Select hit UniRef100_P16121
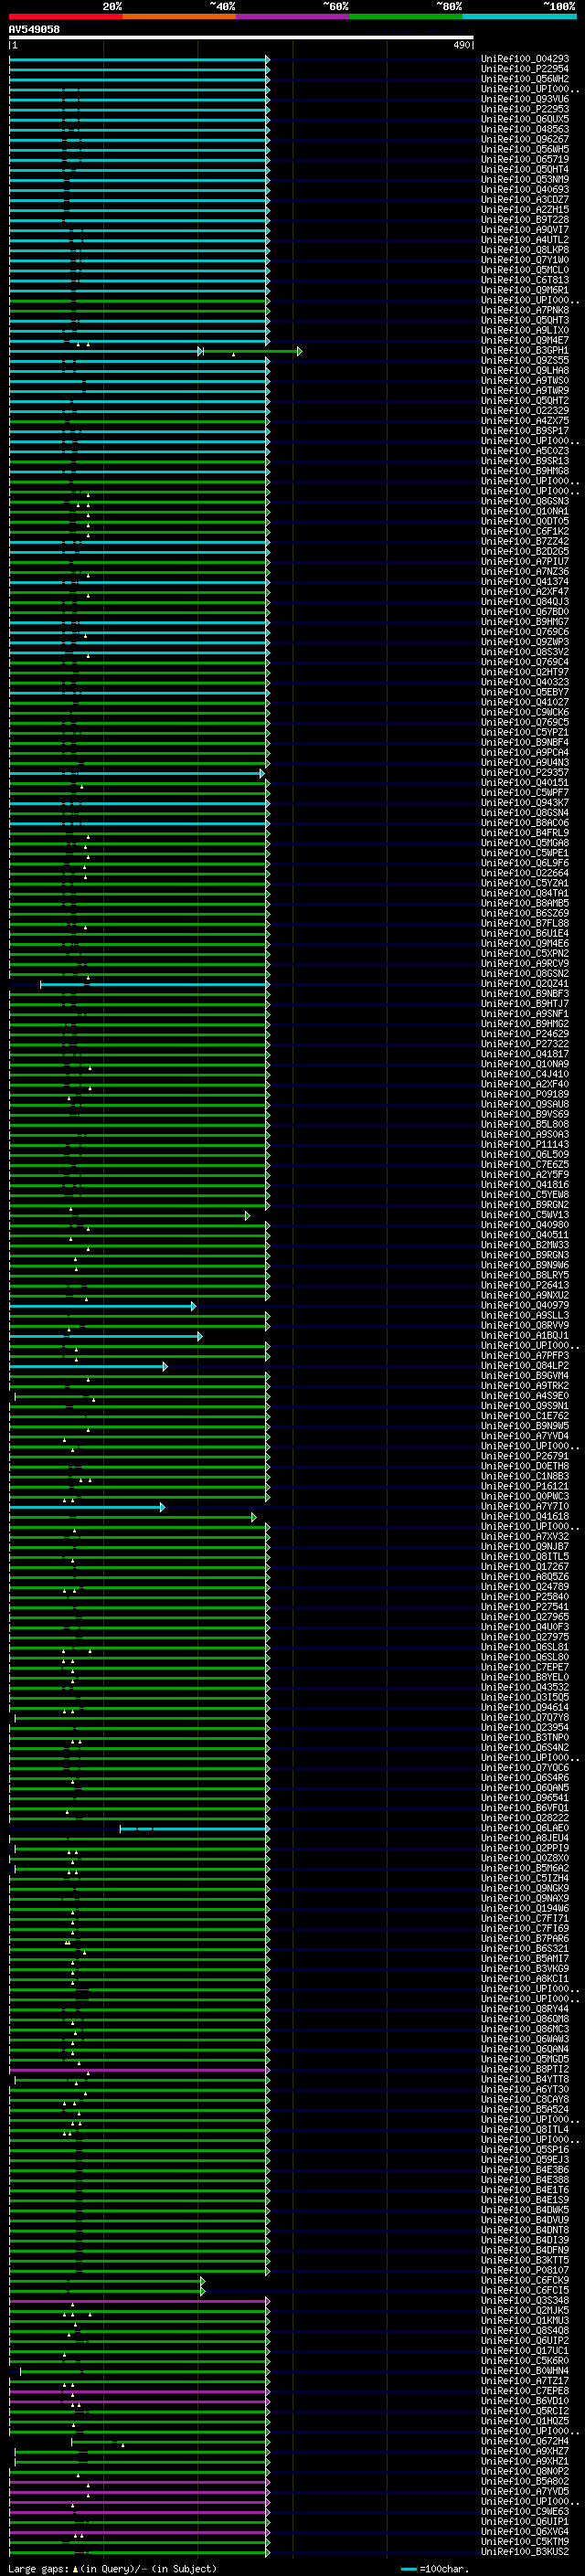Image resolution: width=585 pixels, height=2576 pixels. 525,1486
